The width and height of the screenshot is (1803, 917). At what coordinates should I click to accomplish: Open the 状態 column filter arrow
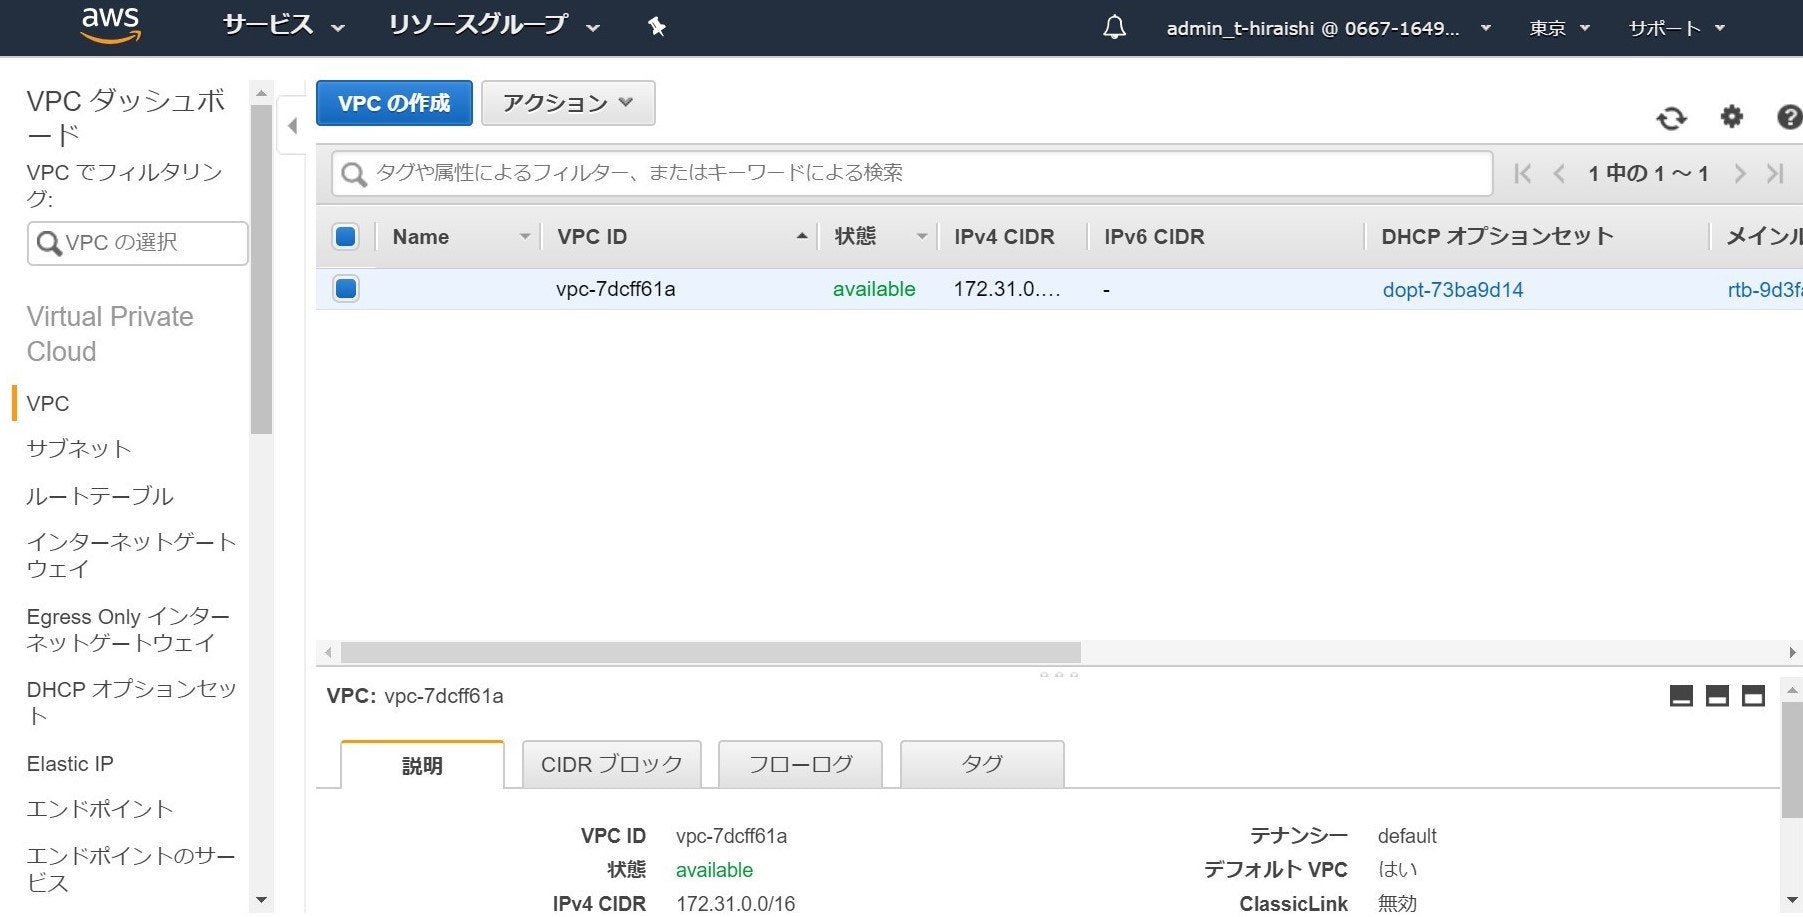pyautogui.click(x=922, y=237)
